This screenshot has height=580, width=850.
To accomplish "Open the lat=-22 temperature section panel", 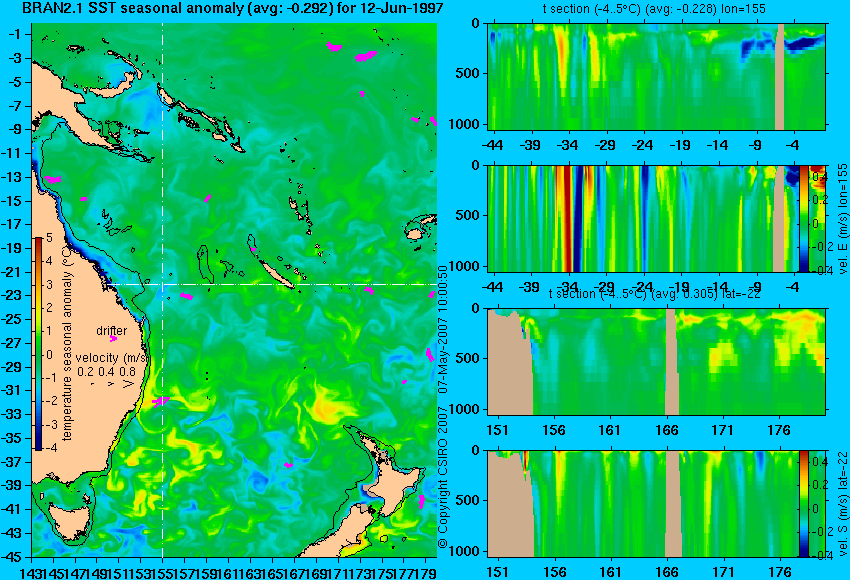I will tap(657, 362).
